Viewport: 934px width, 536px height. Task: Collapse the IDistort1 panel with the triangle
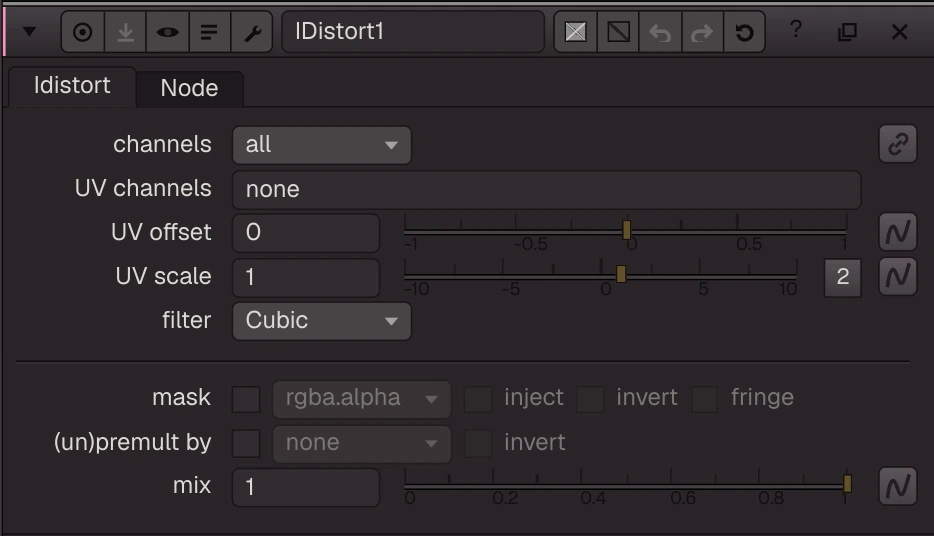(x=29, y=32)
